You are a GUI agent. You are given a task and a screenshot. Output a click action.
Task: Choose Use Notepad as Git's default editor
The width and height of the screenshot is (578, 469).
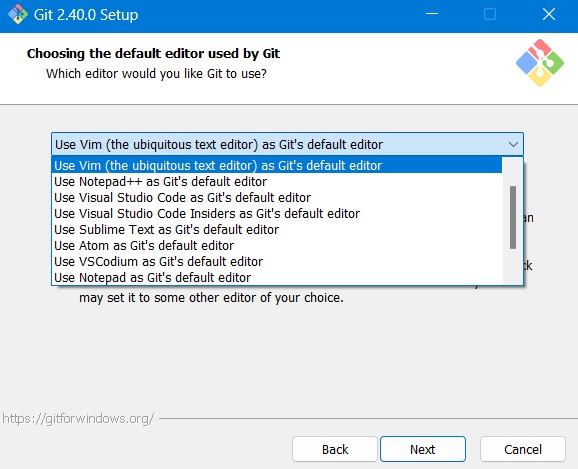(x=277, y=277)
